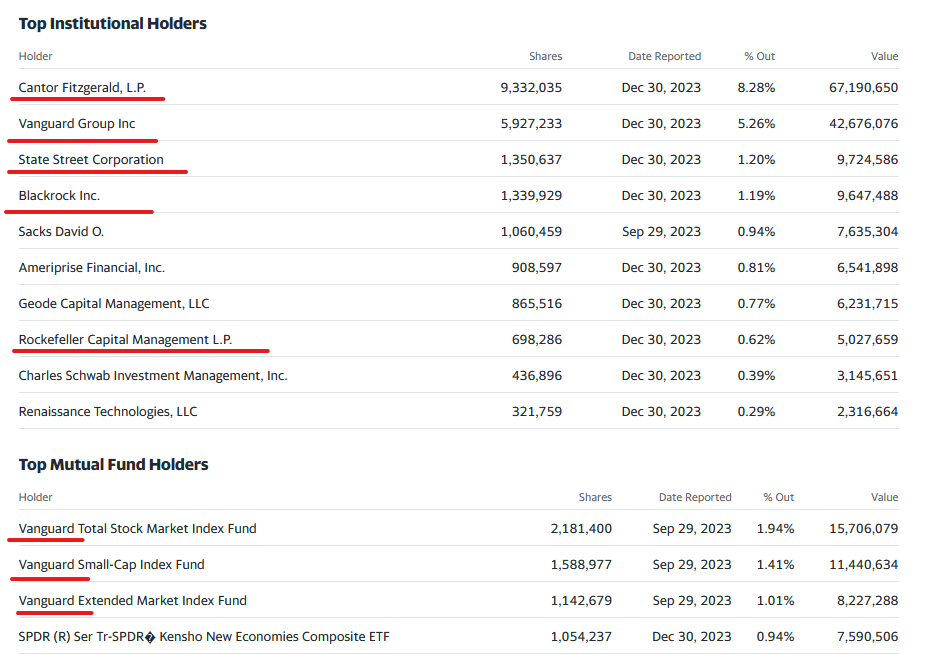This screenshot has height=655, width=929.
Task: Open the Blackrock Inc. holder entry
Action: pos(59,196)
